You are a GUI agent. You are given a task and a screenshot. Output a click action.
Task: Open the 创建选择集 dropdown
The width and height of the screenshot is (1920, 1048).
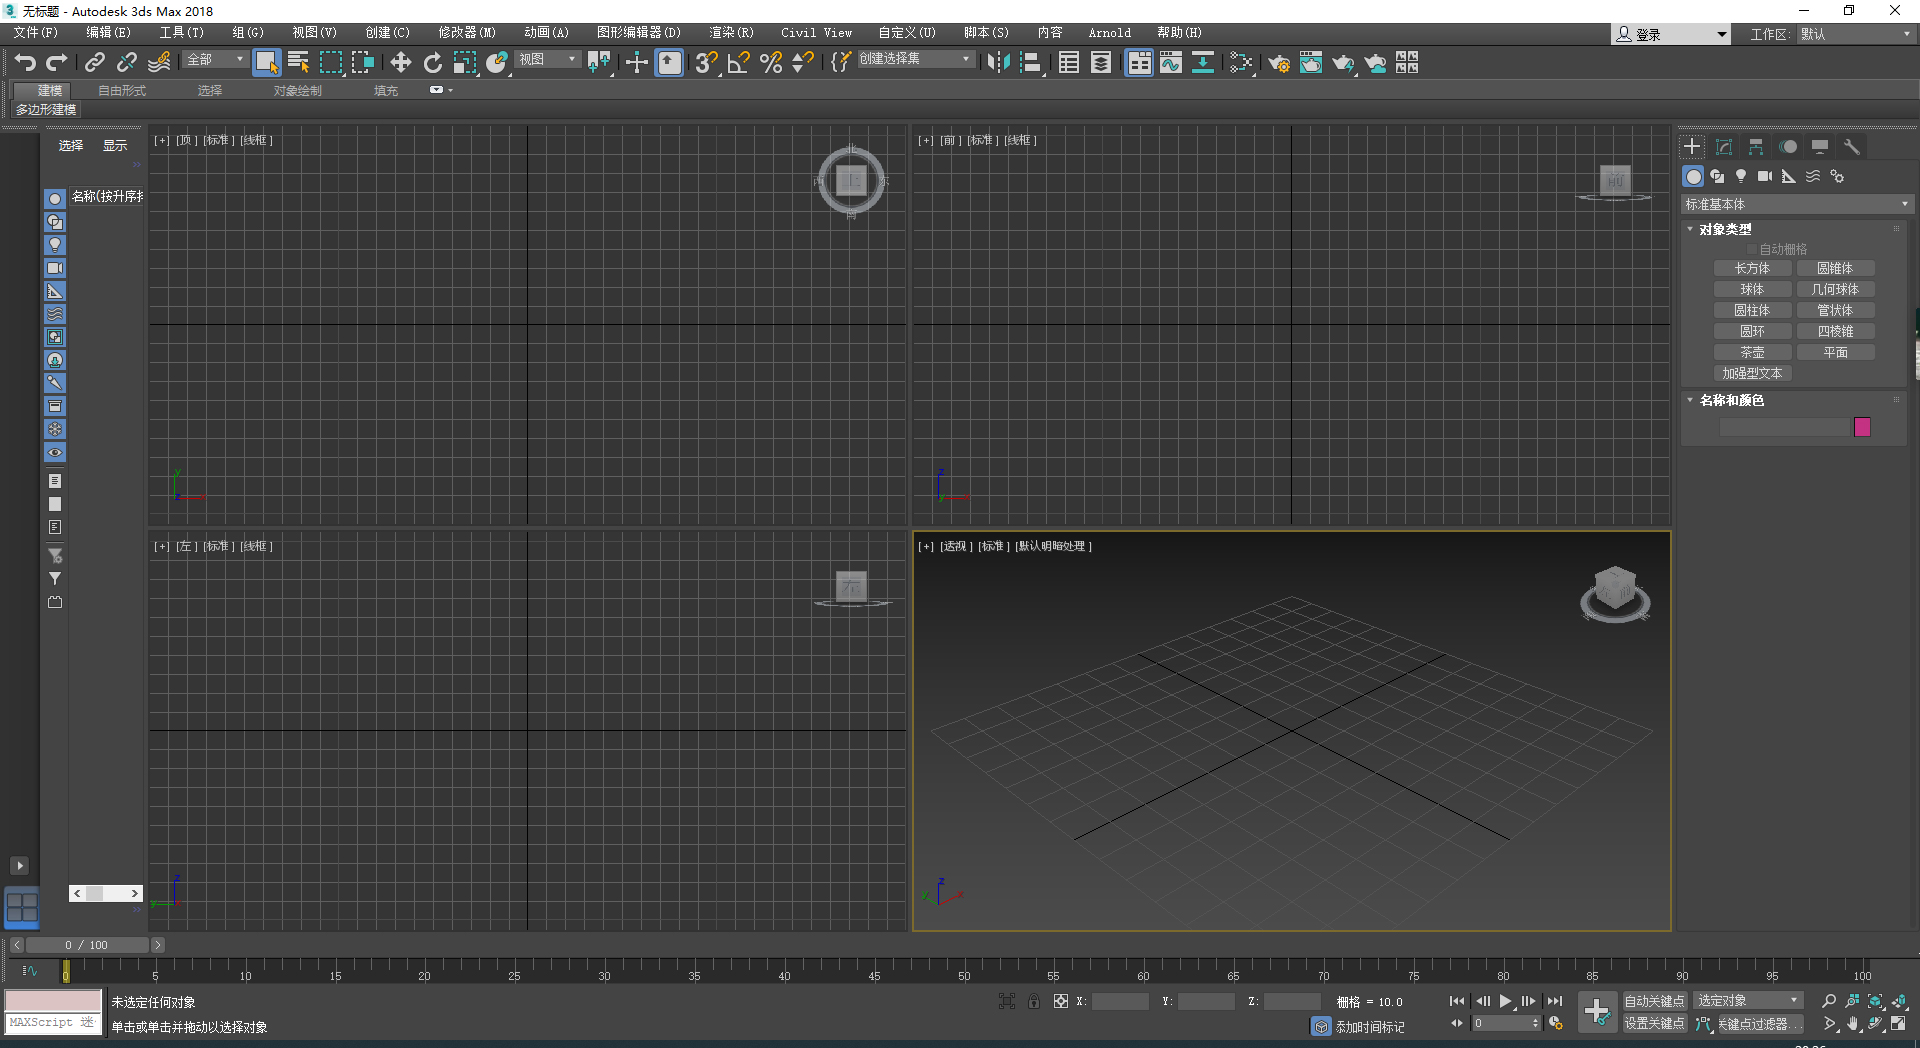click(x=915, y=60)
